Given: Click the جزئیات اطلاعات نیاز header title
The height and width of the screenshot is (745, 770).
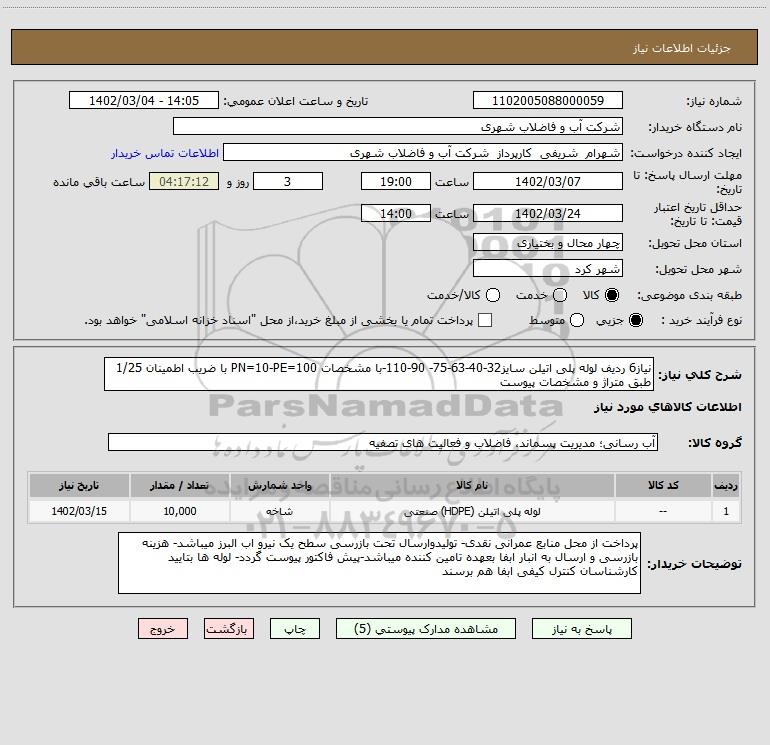Looking at the screenshot, I should click(681, 48).
